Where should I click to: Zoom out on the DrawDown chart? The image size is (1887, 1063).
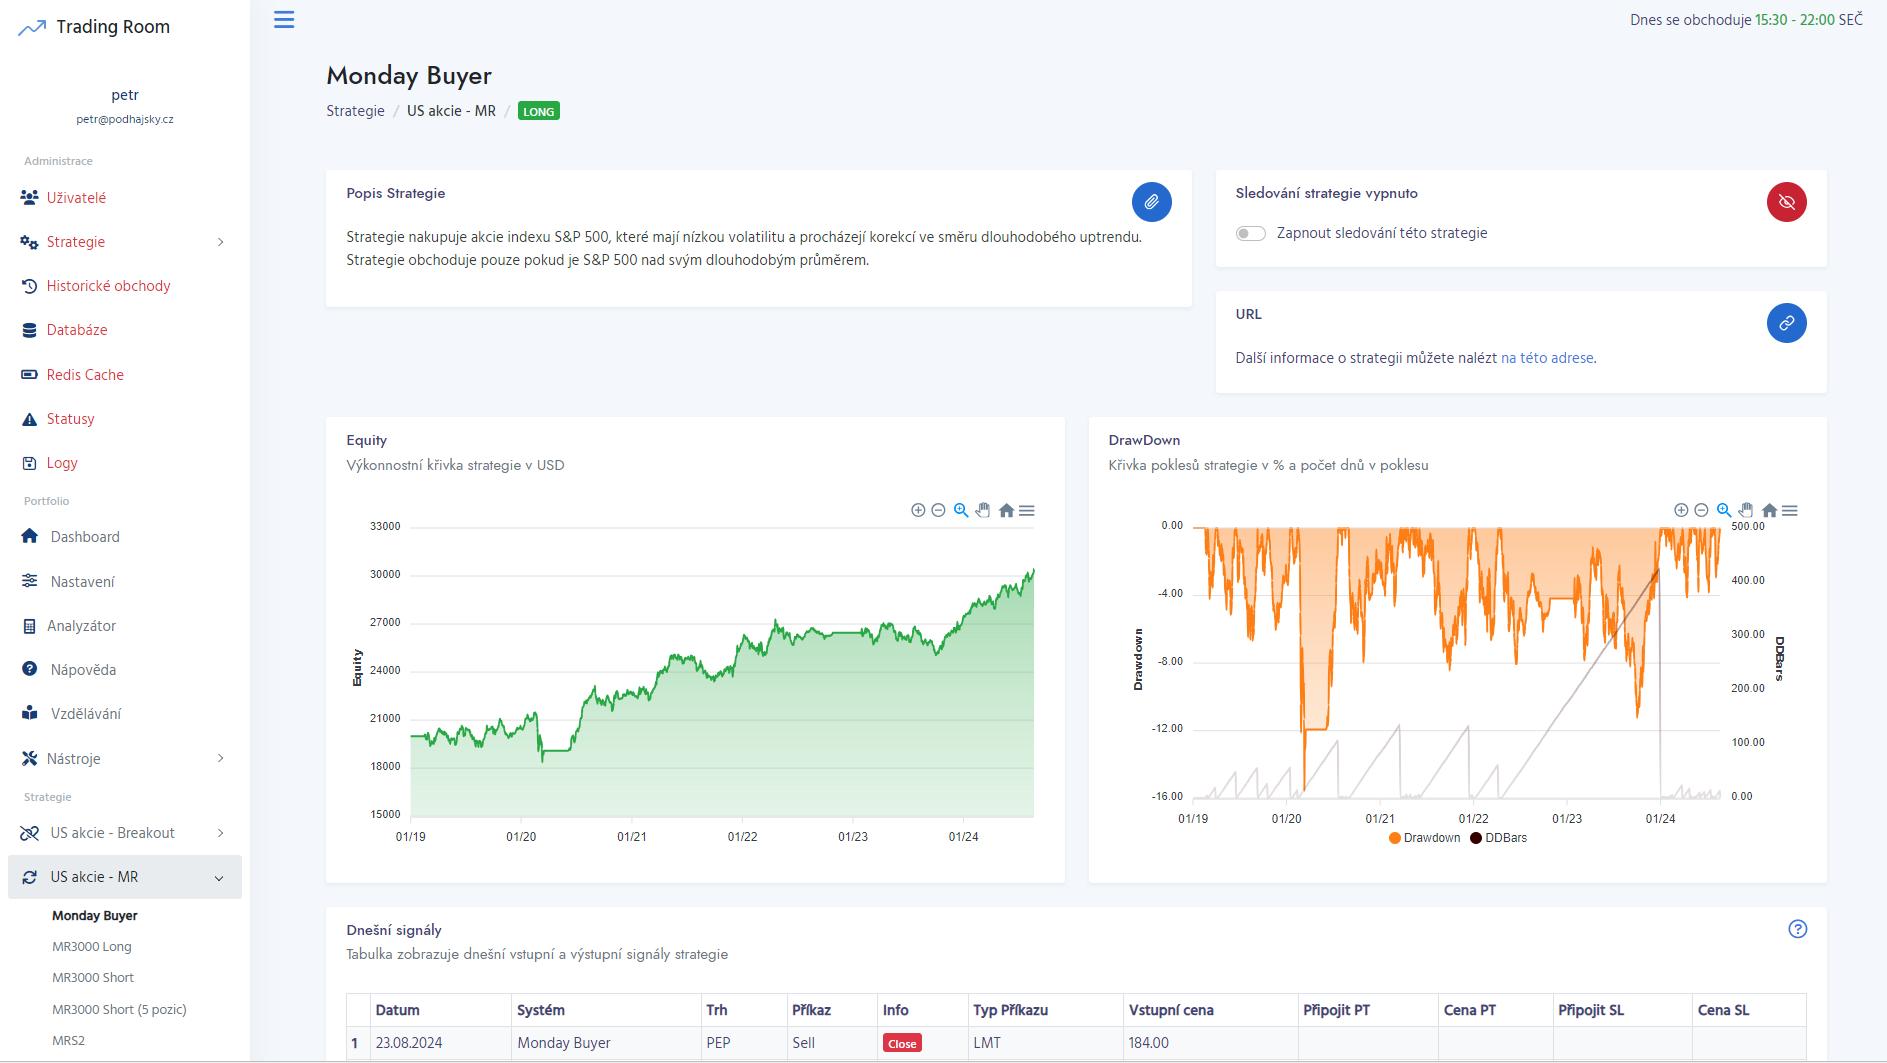pyautogui.click(x=1701, y=511)
